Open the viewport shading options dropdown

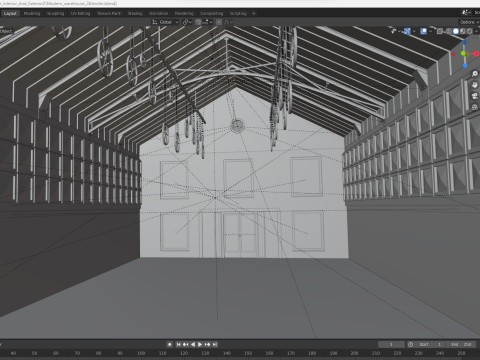click(x=476, y=31)
